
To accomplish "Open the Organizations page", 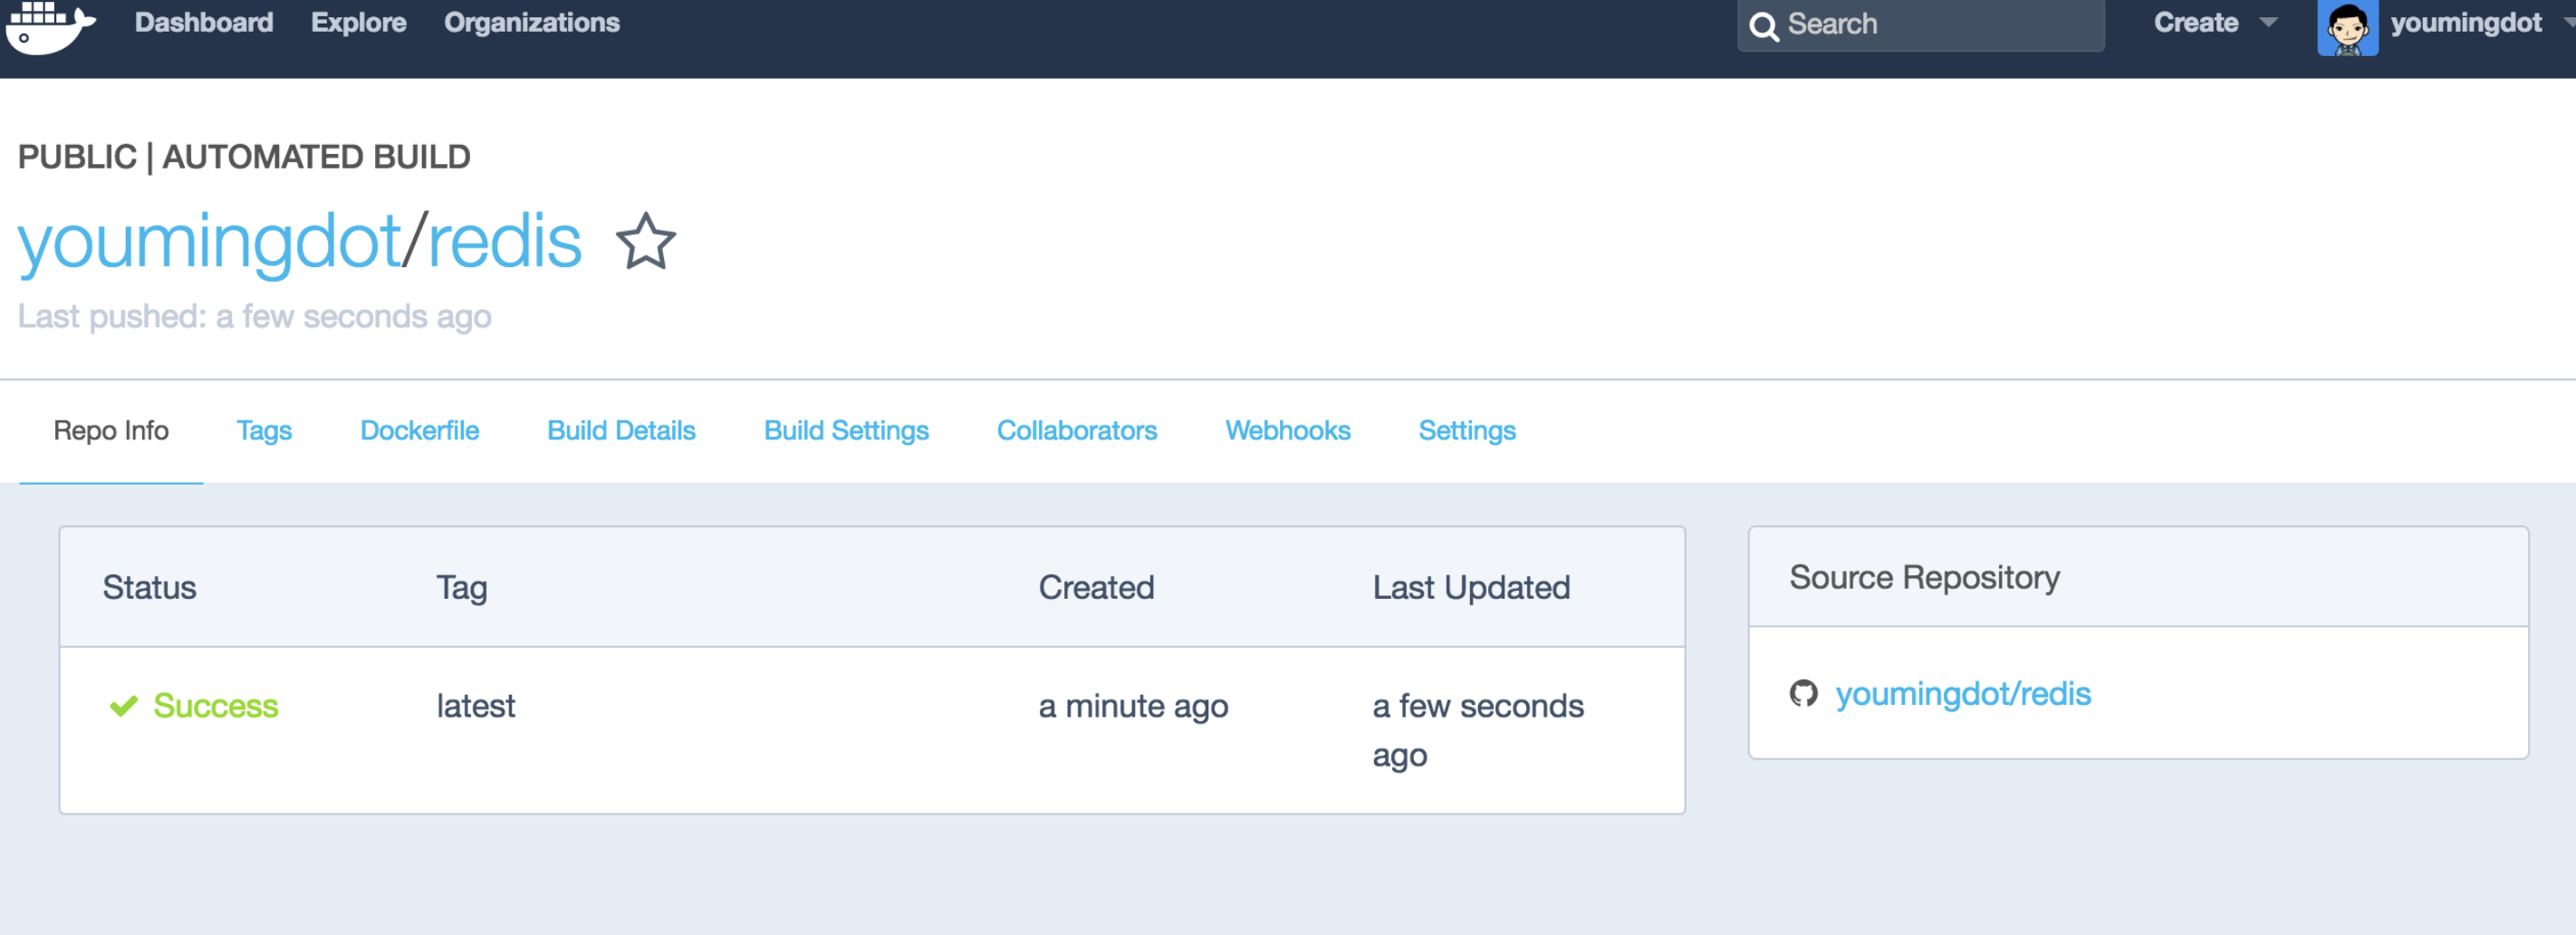I will pos(531,23).
